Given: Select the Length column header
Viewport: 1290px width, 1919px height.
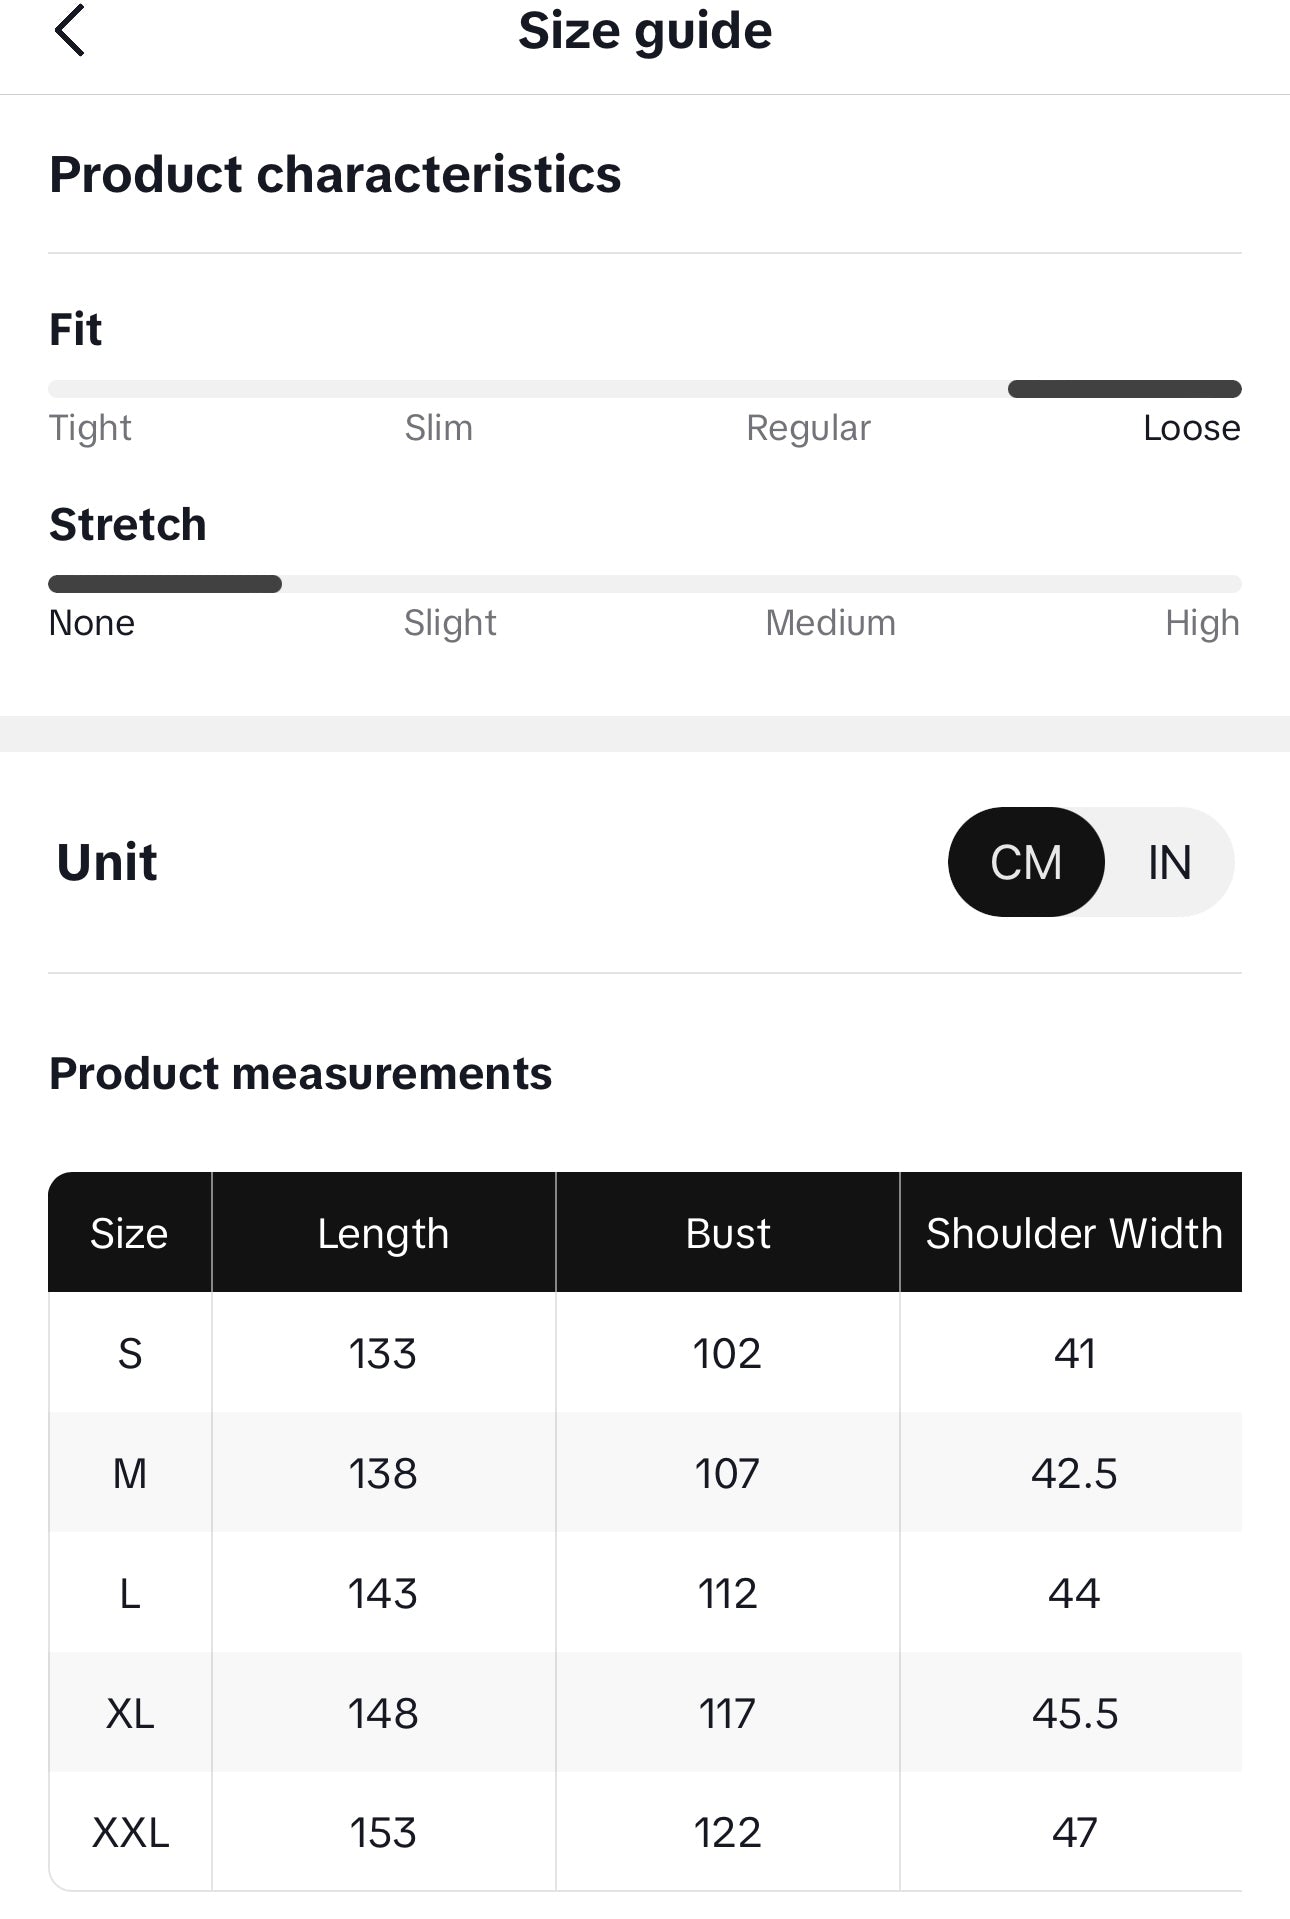Looking at the screenshot, I should [383, 1233].
